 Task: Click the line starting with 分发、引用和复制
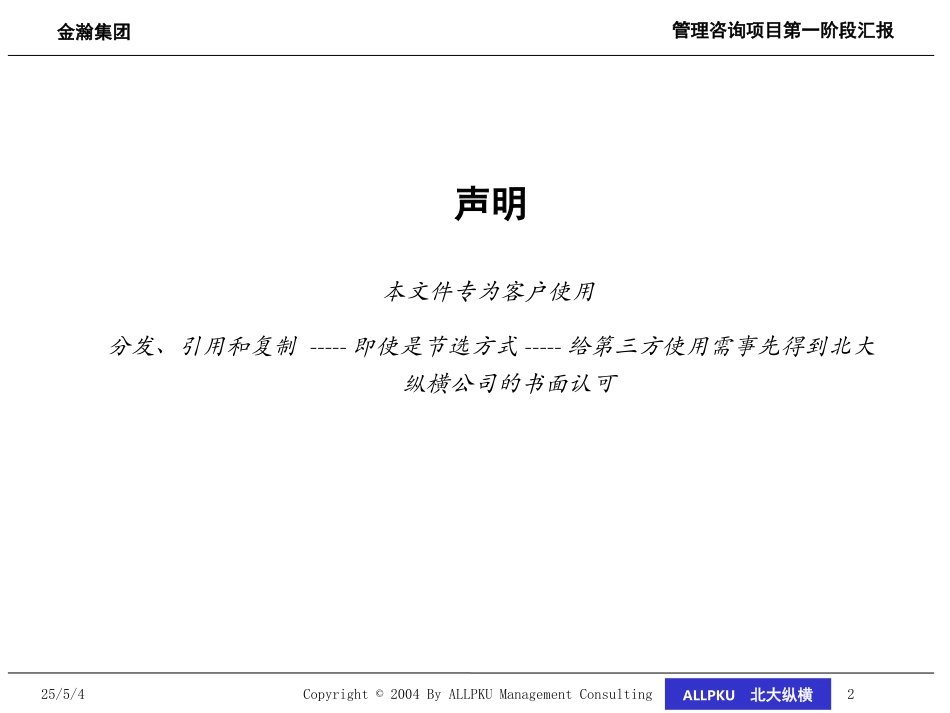(x=492, y=347)
